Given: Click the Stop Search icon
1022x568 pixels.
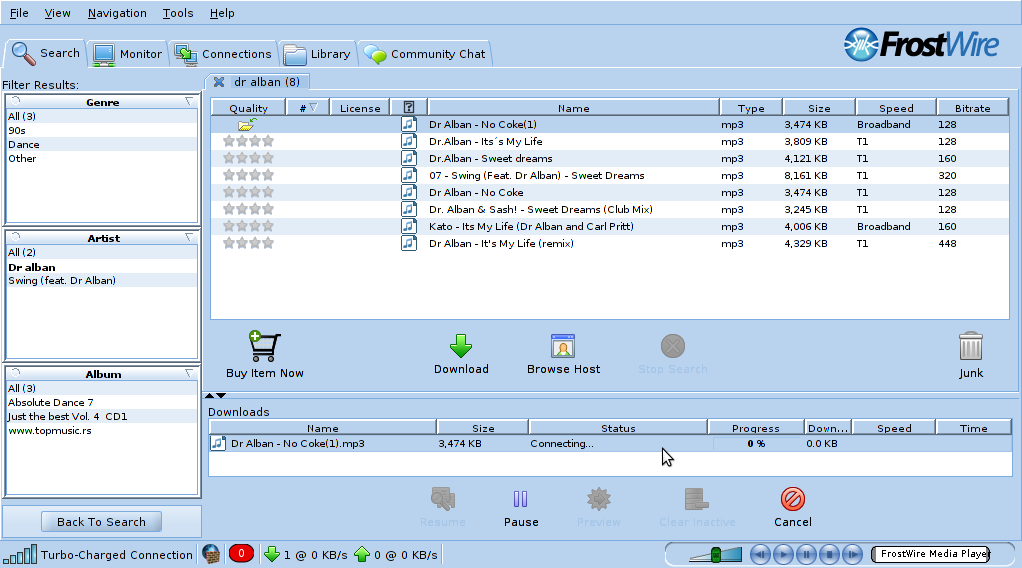Looking at the screenshot, I should [673, 346].
